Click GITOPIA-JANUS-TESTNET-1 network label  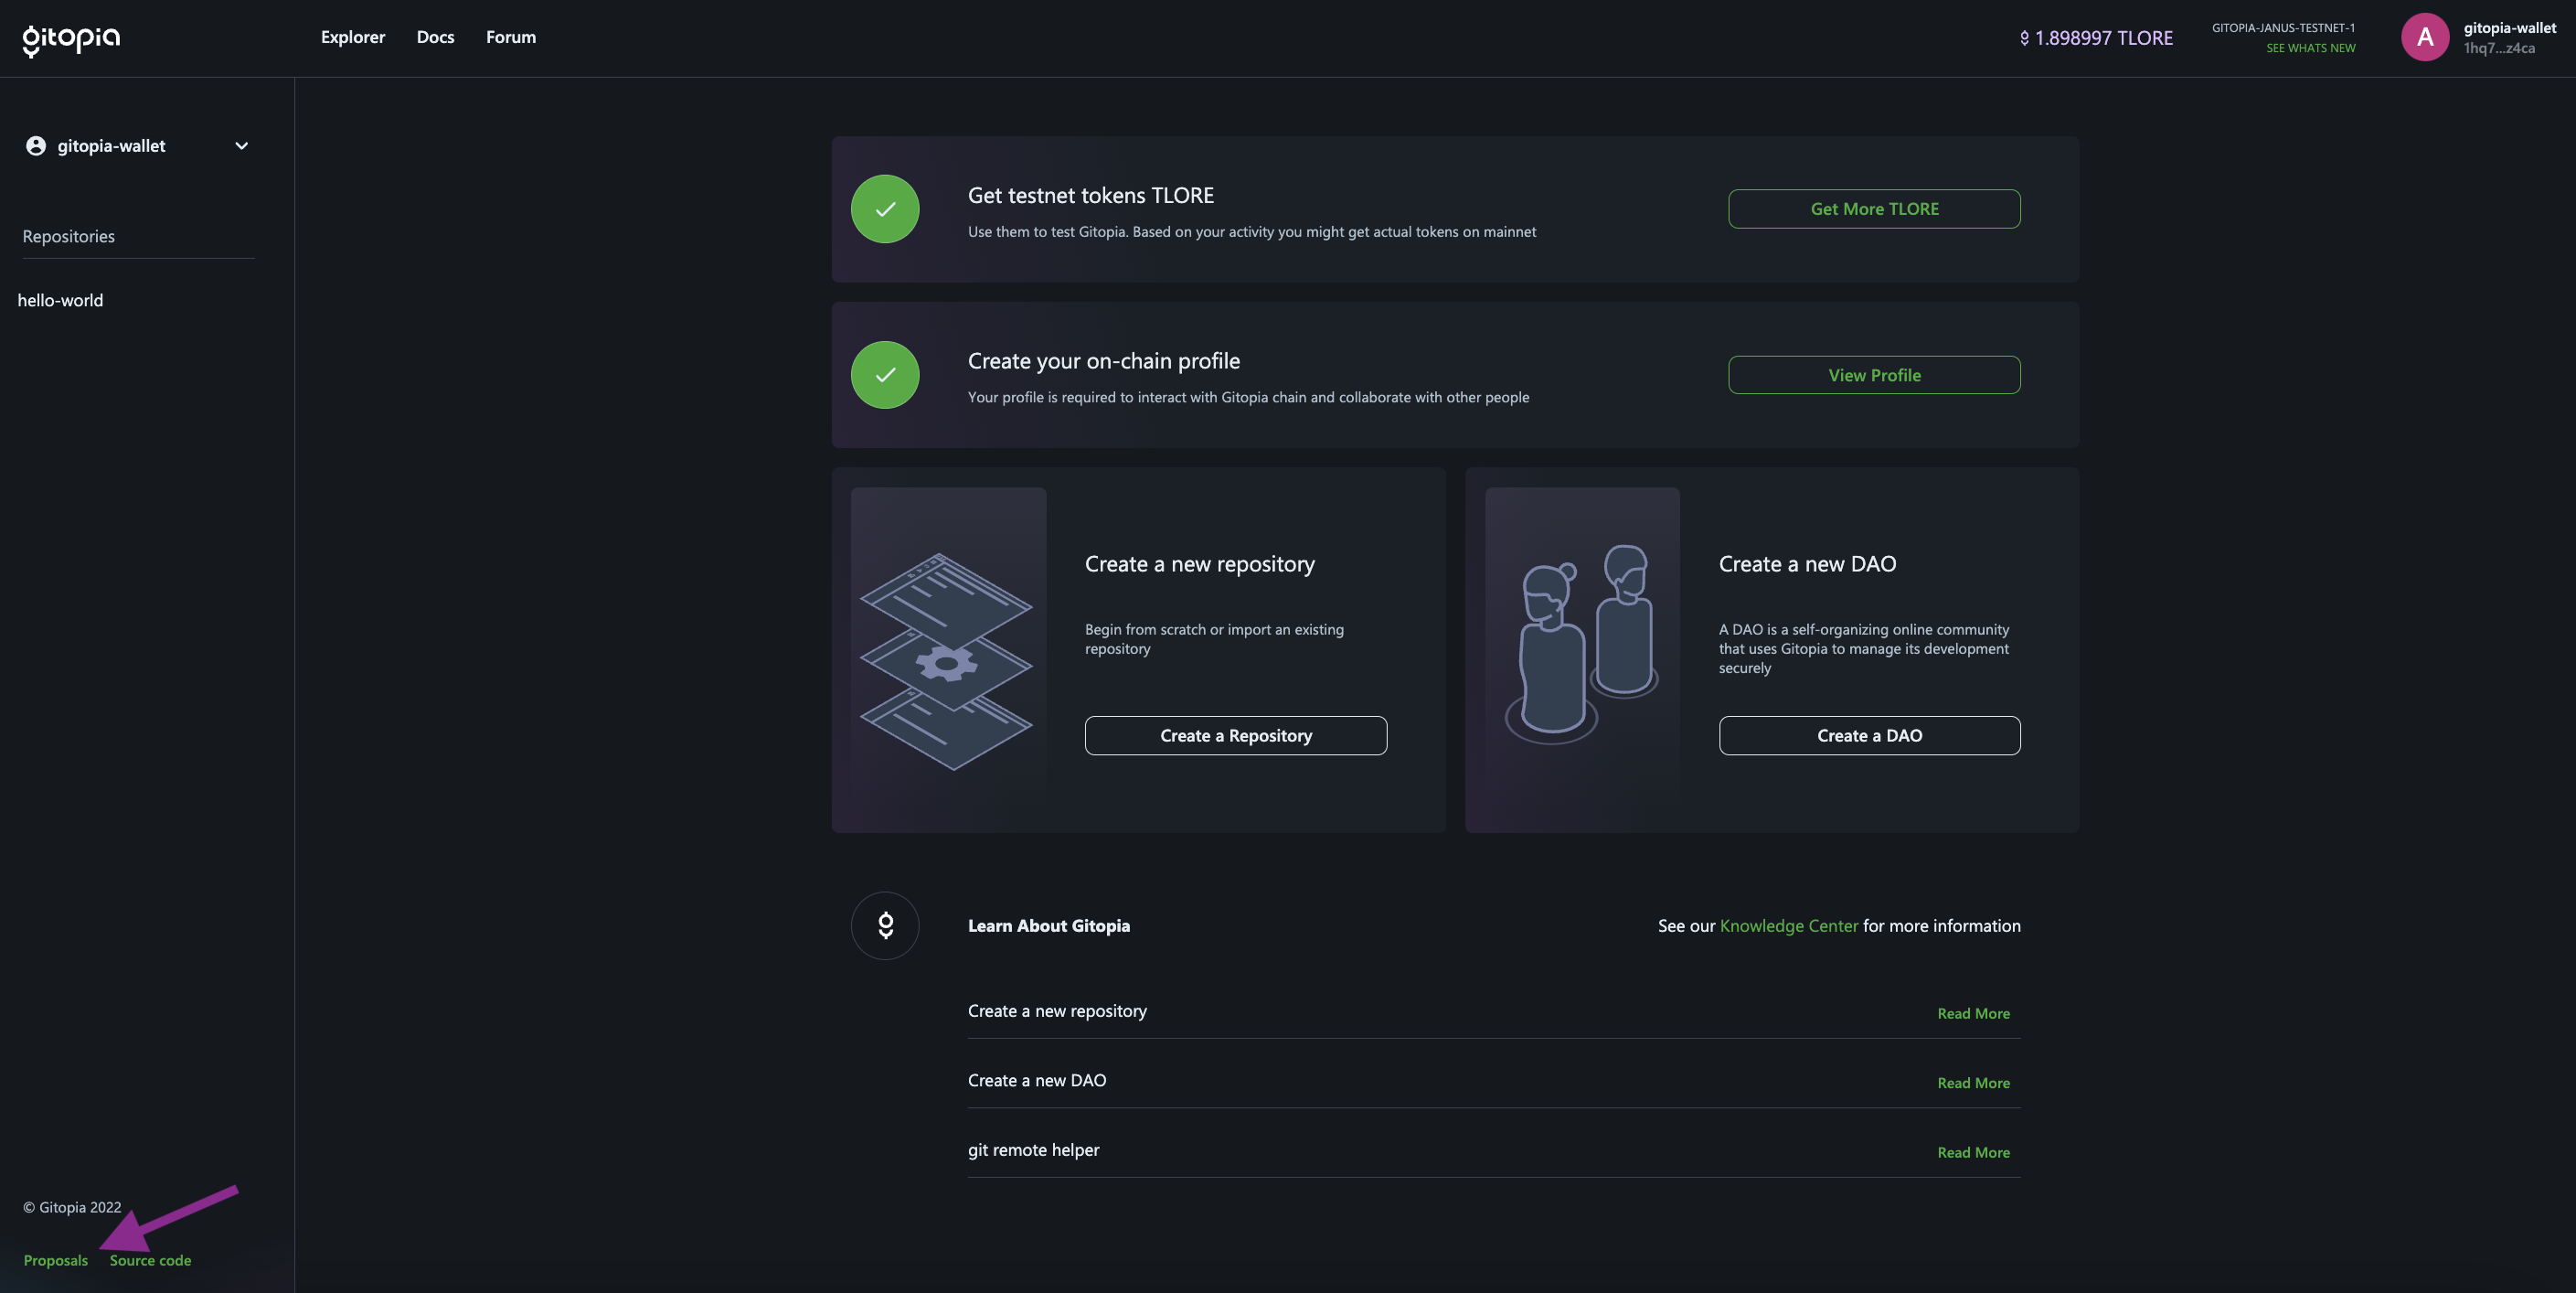(2283, 28)
